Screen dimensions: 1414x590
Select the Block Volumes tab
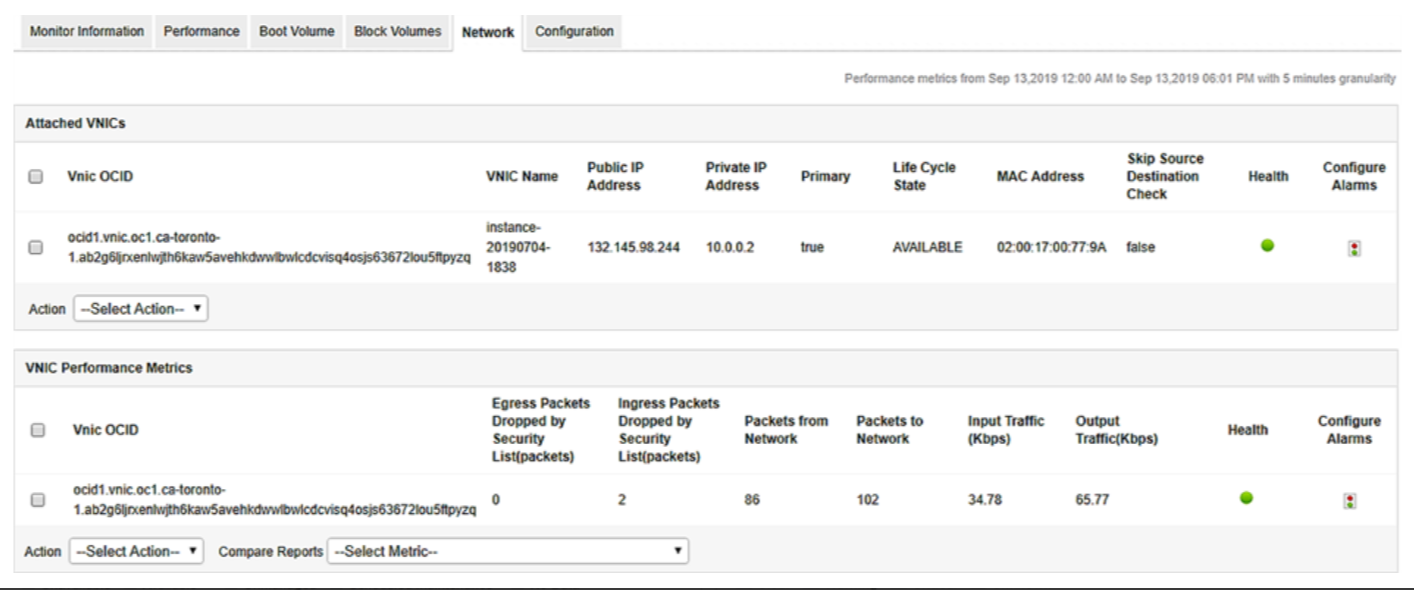(397, 31)
